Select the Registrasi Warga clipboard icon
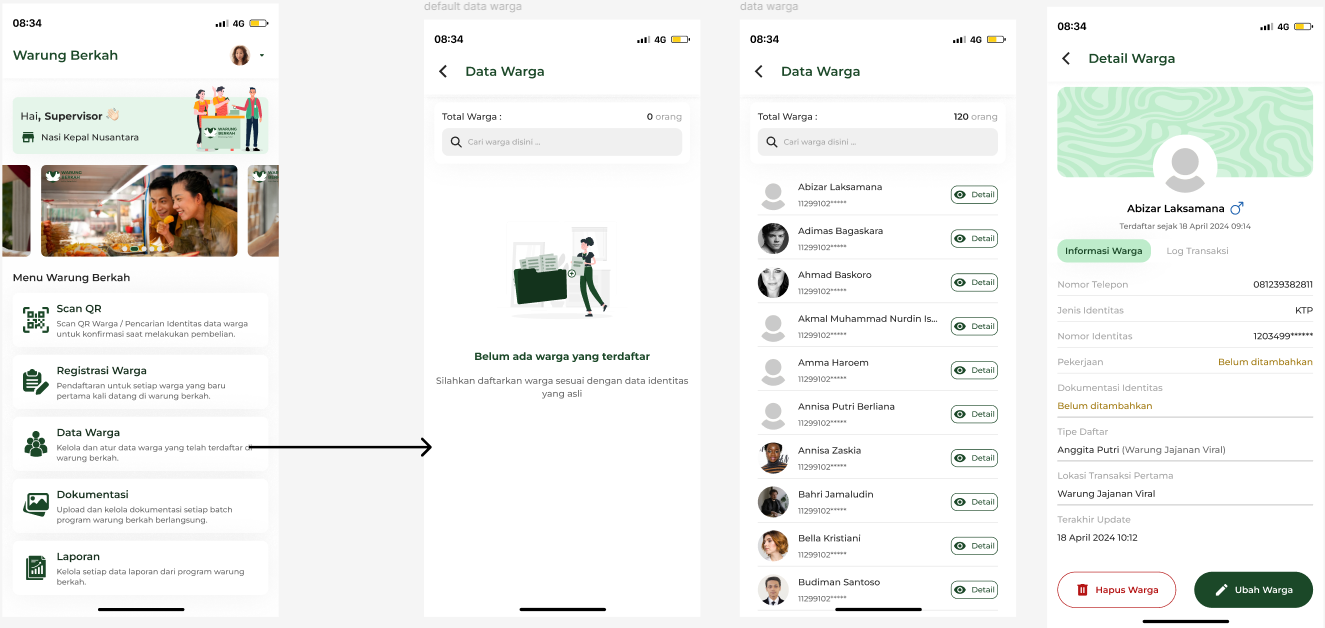 36,382
